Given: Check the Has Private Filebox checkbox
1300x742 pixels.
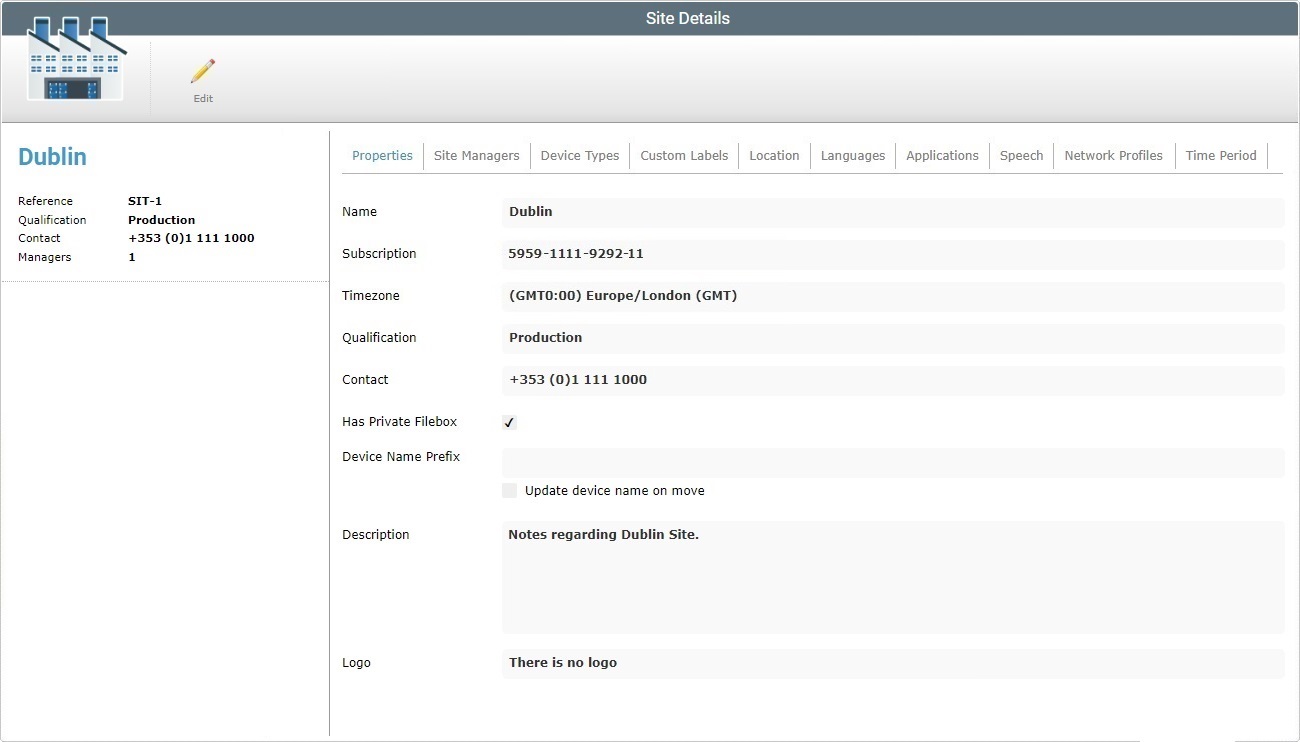Looking at the screenshot, I should pyautogui.click(x=509, y=421).
